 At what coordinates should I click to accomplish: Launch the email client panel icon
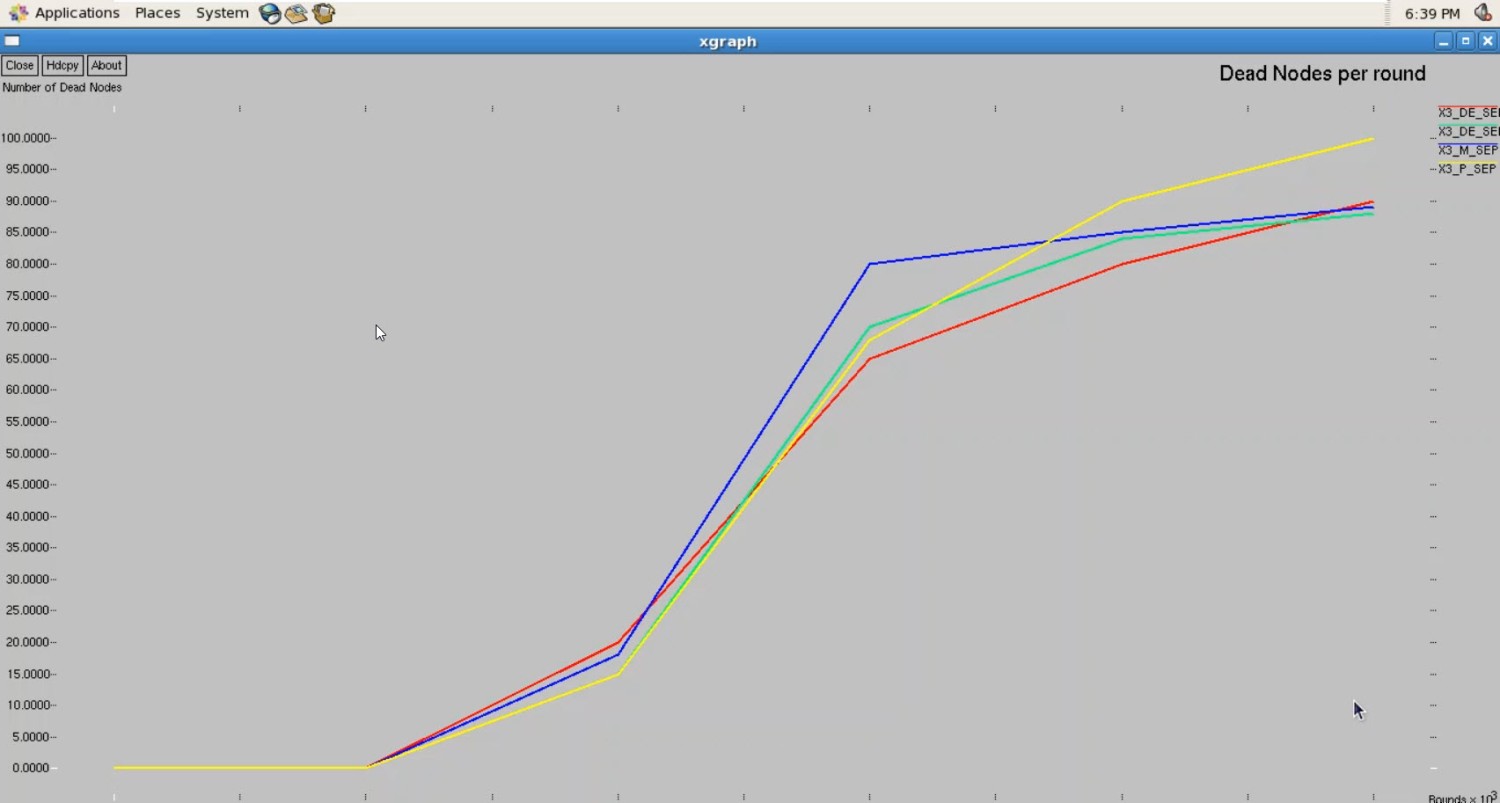(296, 13)
